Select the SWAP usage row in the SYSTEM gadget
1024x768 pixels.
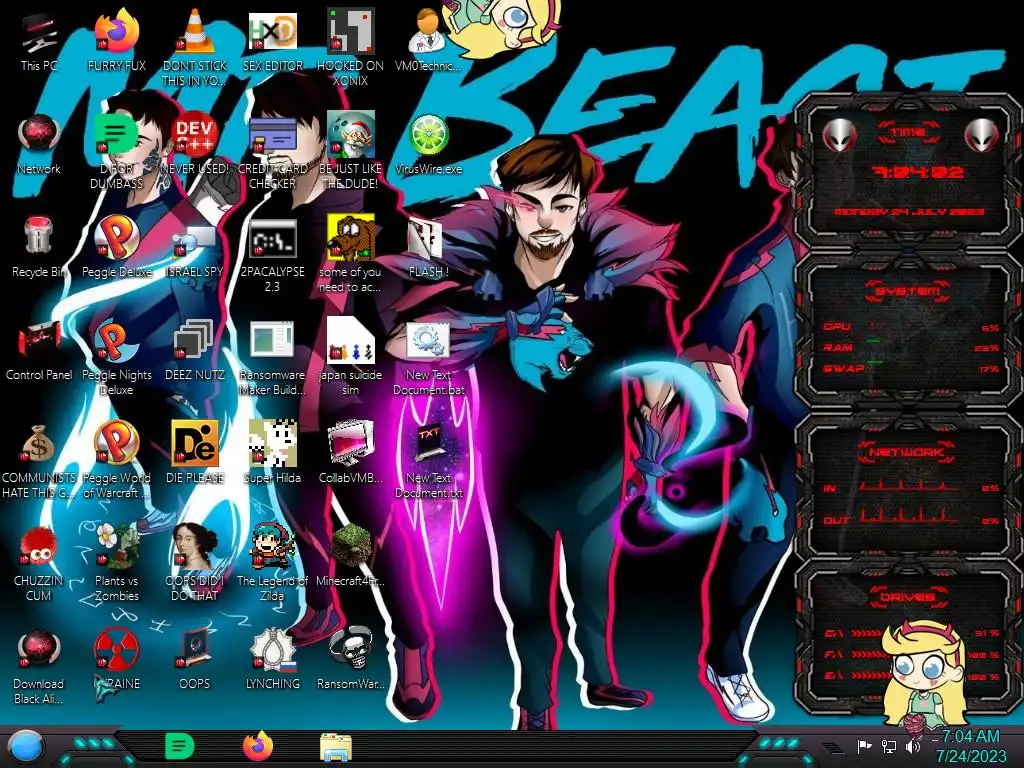click(910, 368)
